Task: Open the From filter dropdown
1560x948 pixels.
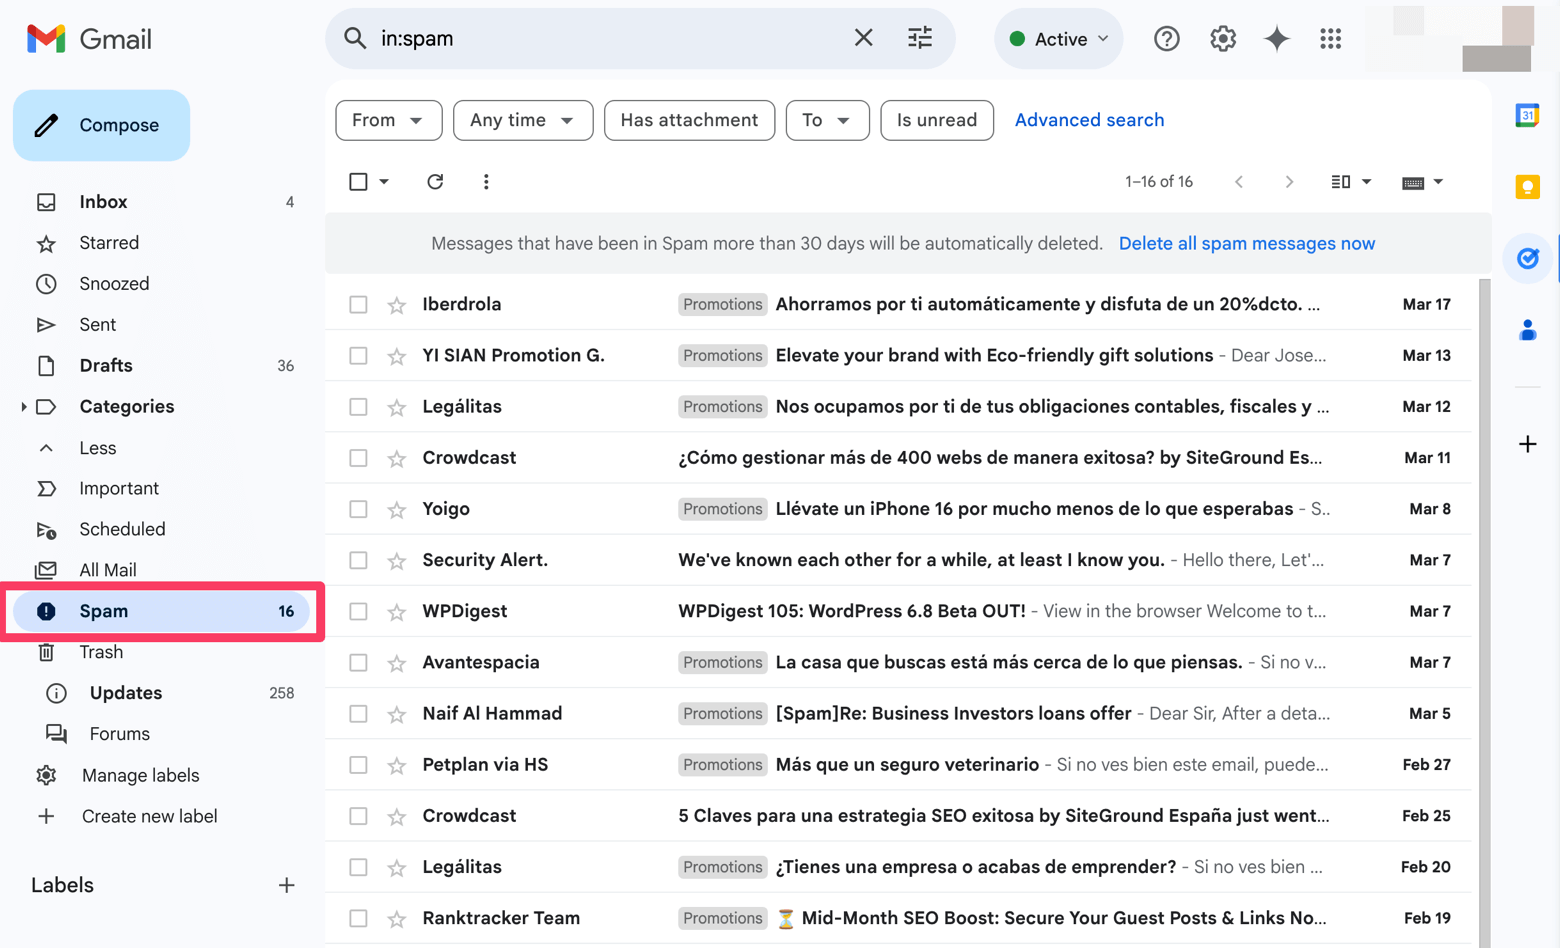Action: click(x=388, y=120)
